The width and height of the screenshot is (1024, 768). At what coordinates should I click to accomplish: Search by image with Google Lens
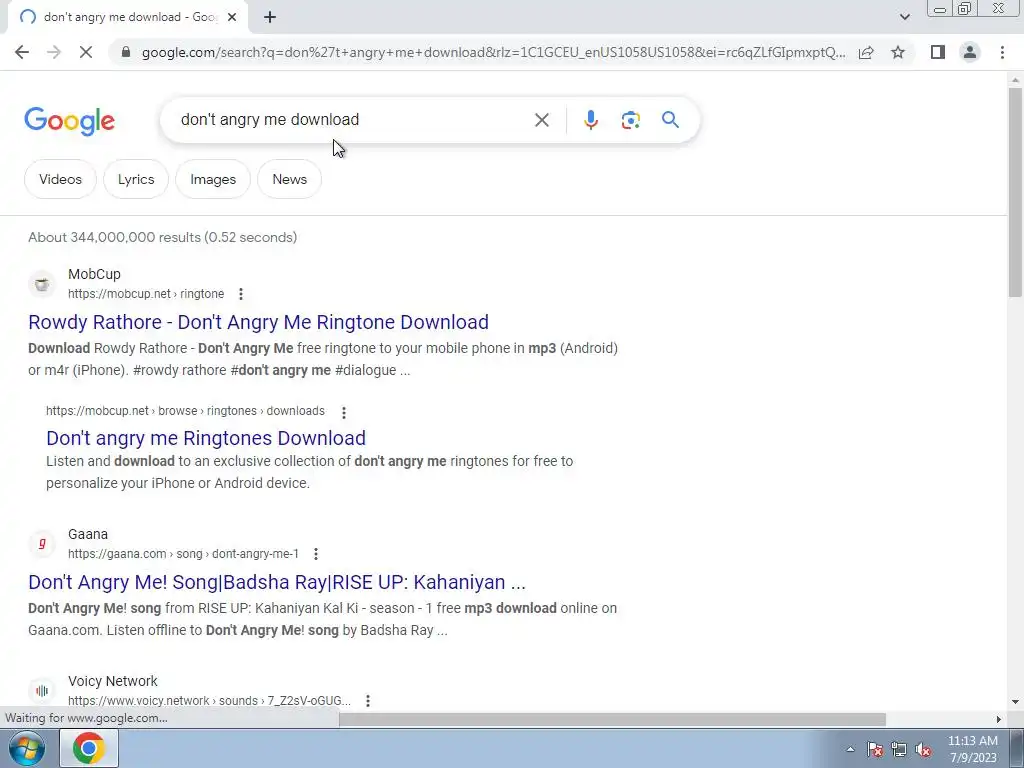(630, 120)
